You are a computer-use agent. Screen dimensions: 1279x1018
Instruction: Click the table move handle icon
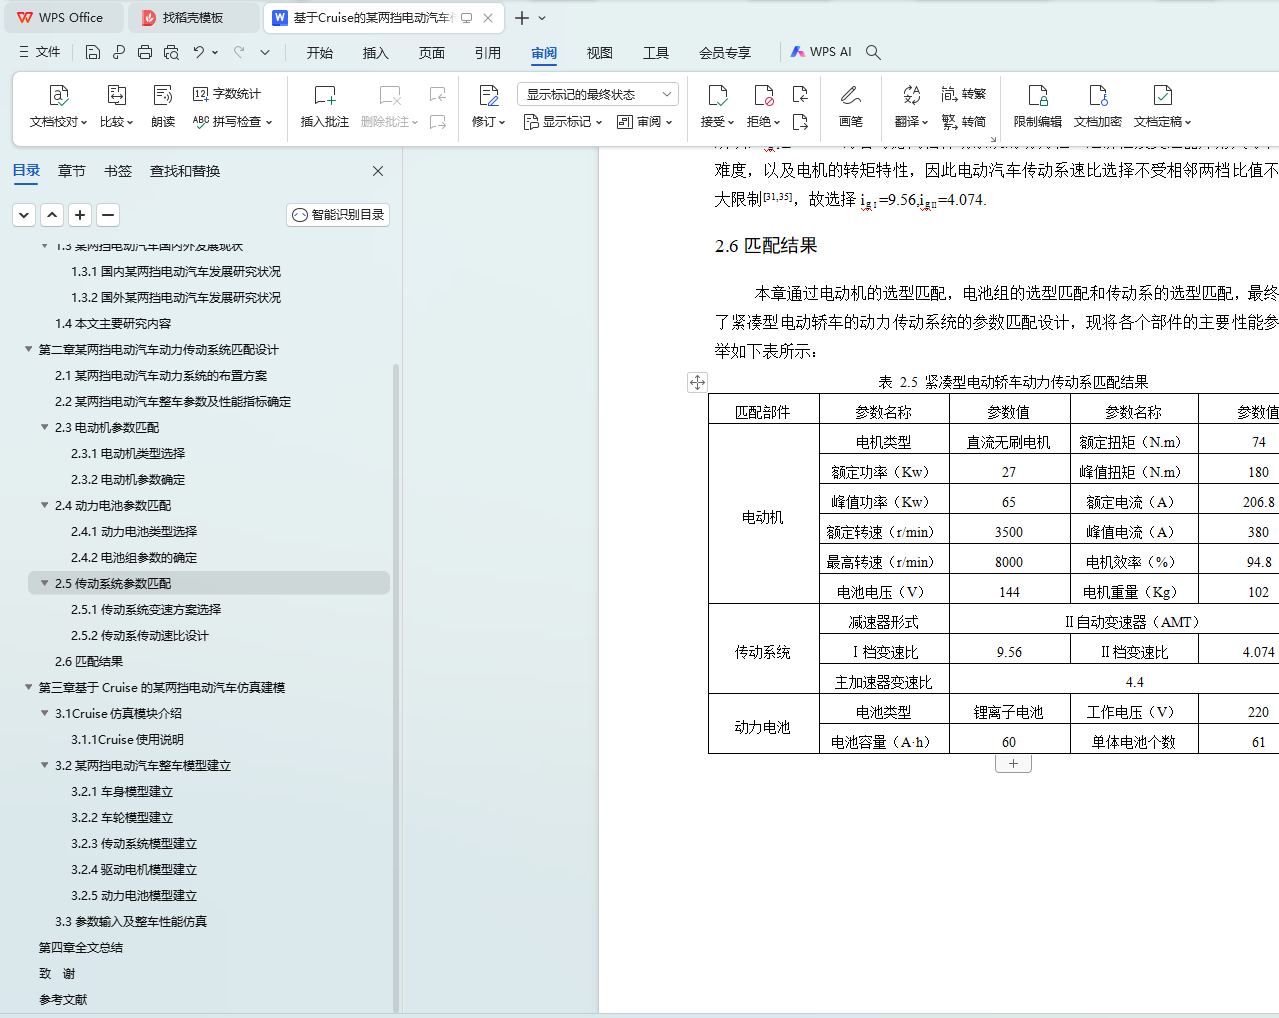point(697,382)
